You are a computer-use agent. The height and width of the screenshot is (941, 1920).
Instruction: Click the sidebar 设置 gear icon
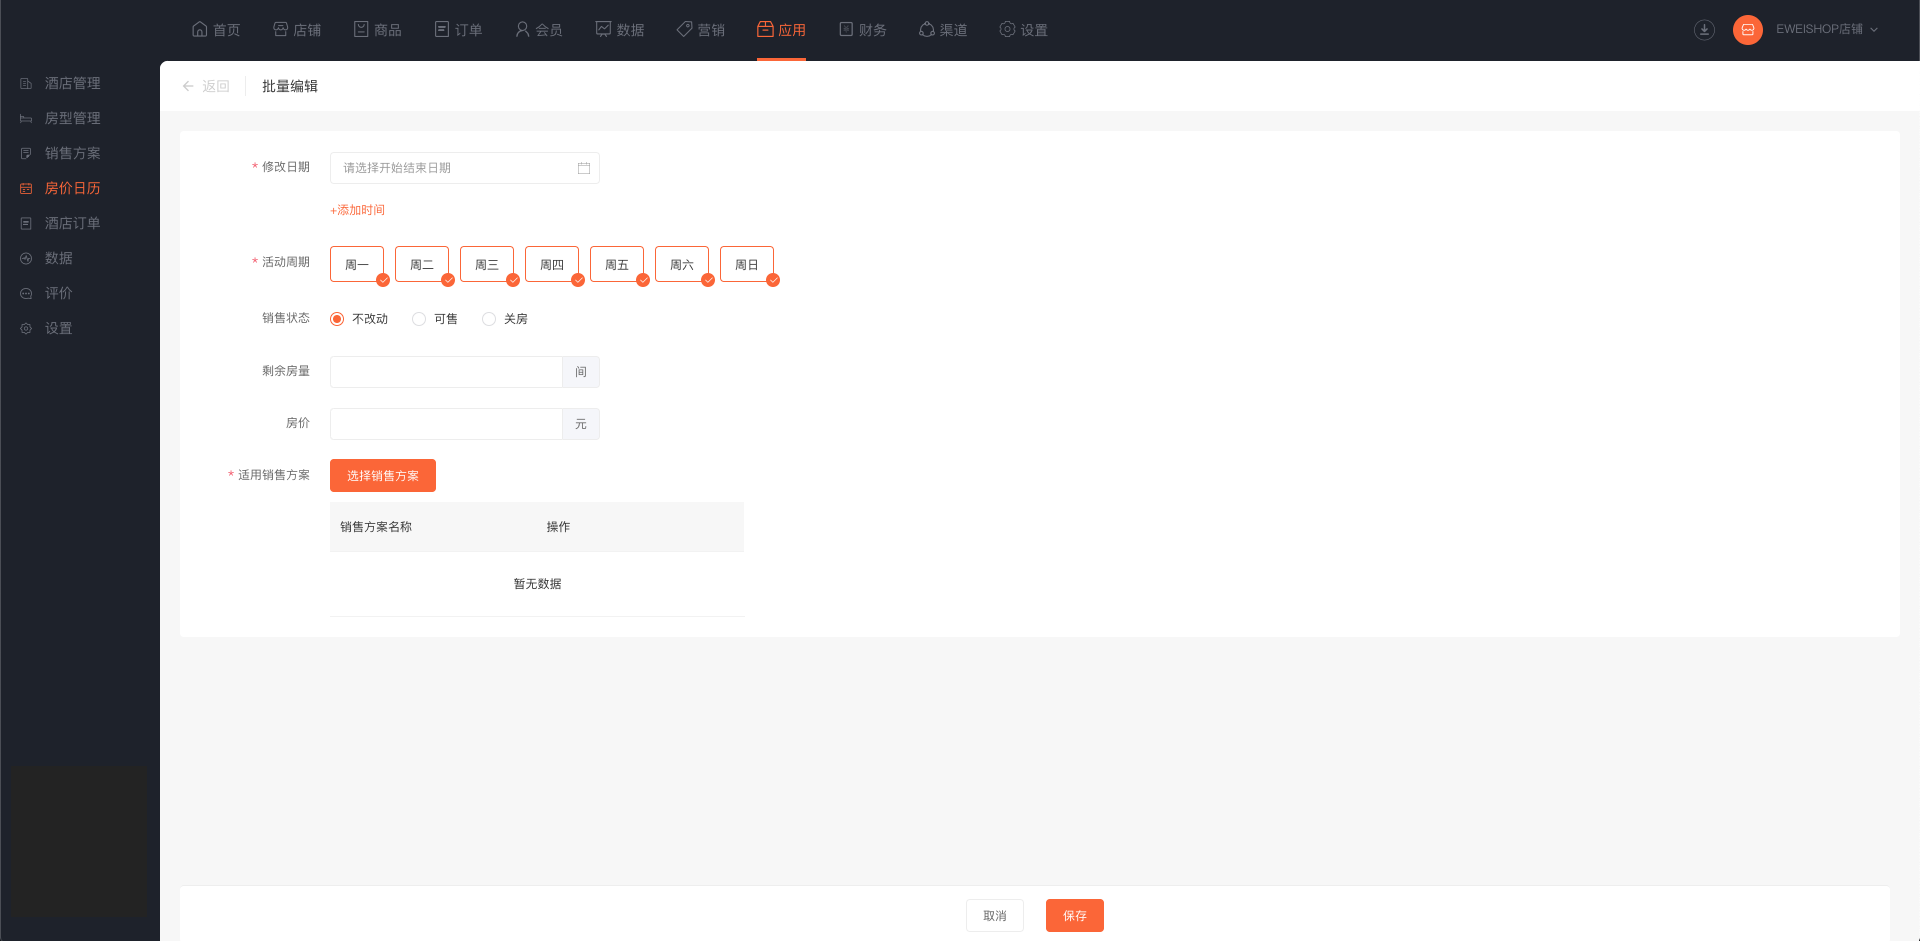point(26,328)
